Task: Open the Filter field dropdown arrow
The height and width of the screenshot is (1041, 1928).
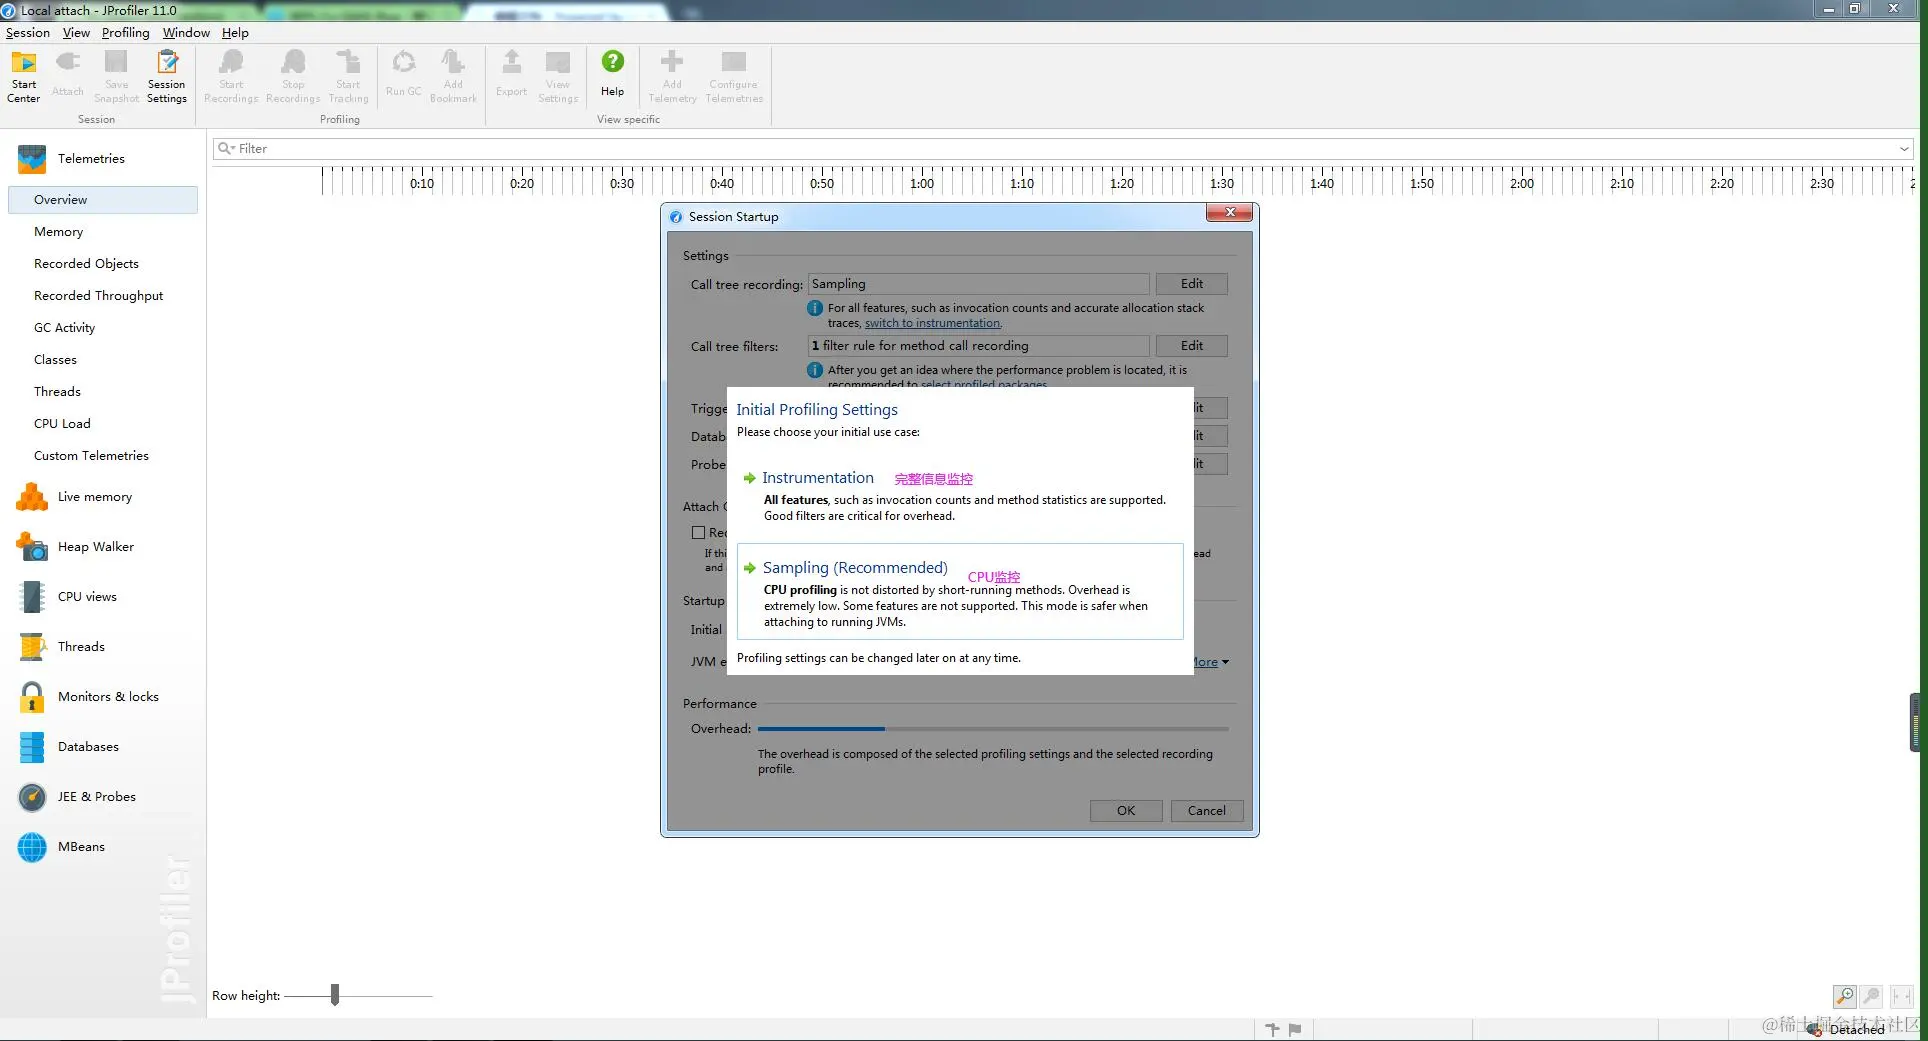Action: tap(1904, 148)
